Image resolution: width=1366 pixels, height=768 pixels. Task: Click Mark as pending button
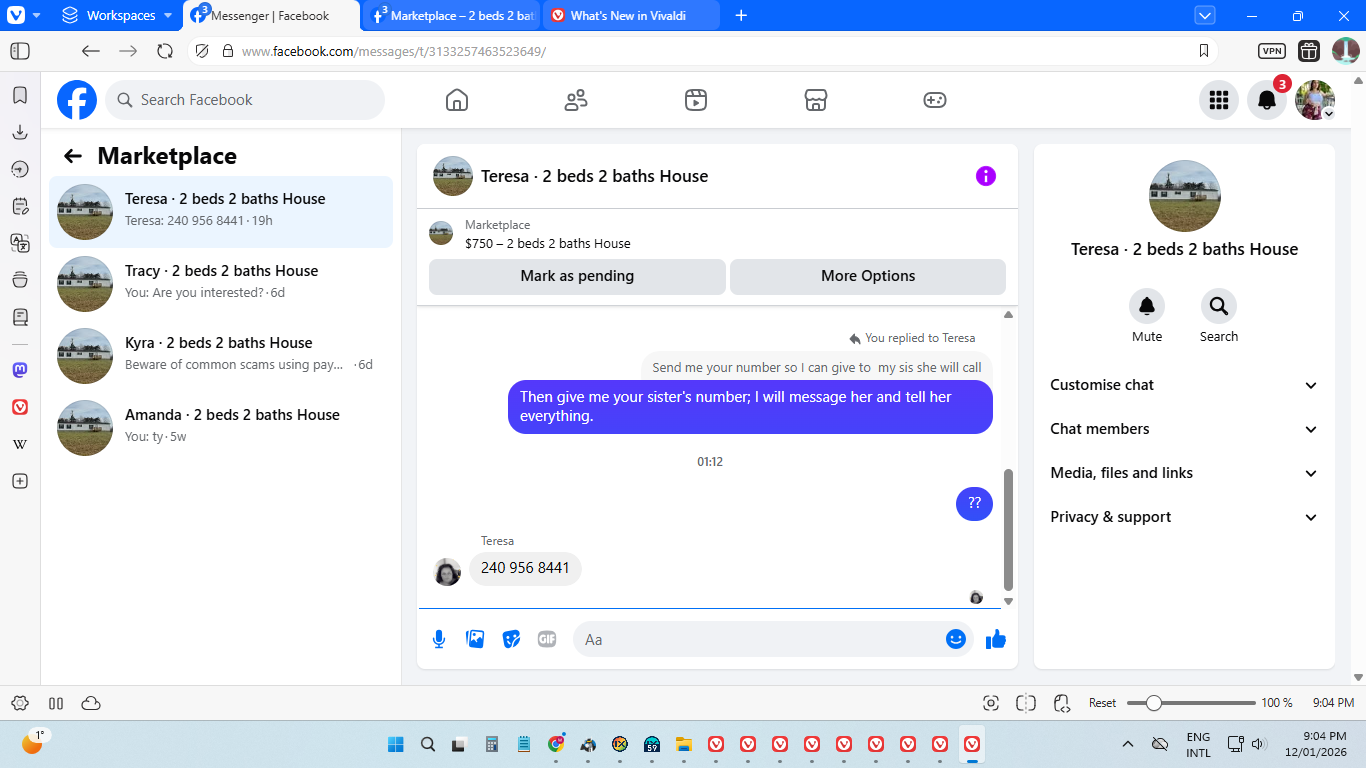click(x=577, y=276)
